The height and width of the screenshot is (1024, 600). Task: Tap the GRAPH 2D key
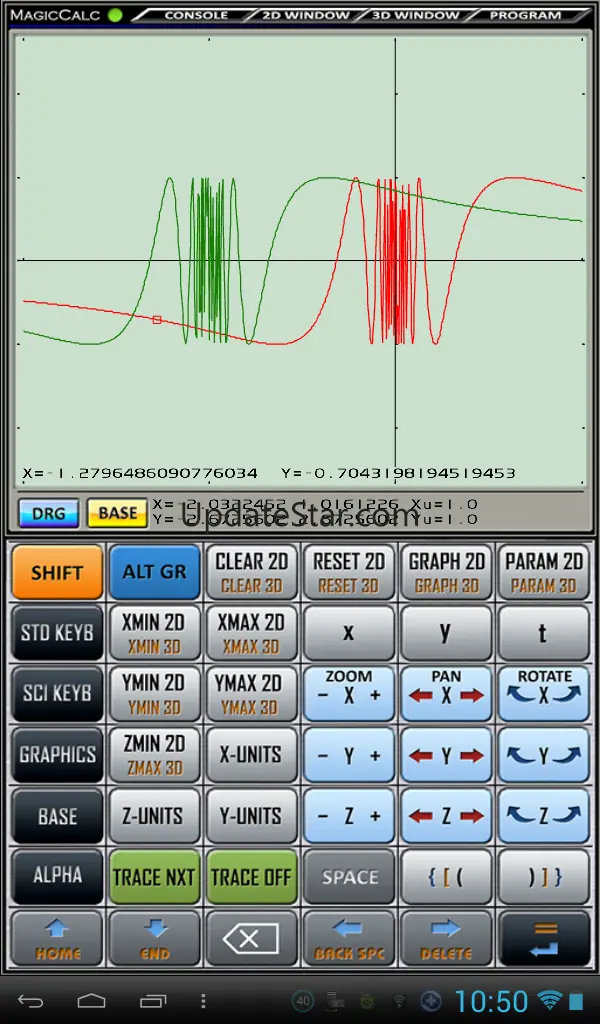point(446,572)
